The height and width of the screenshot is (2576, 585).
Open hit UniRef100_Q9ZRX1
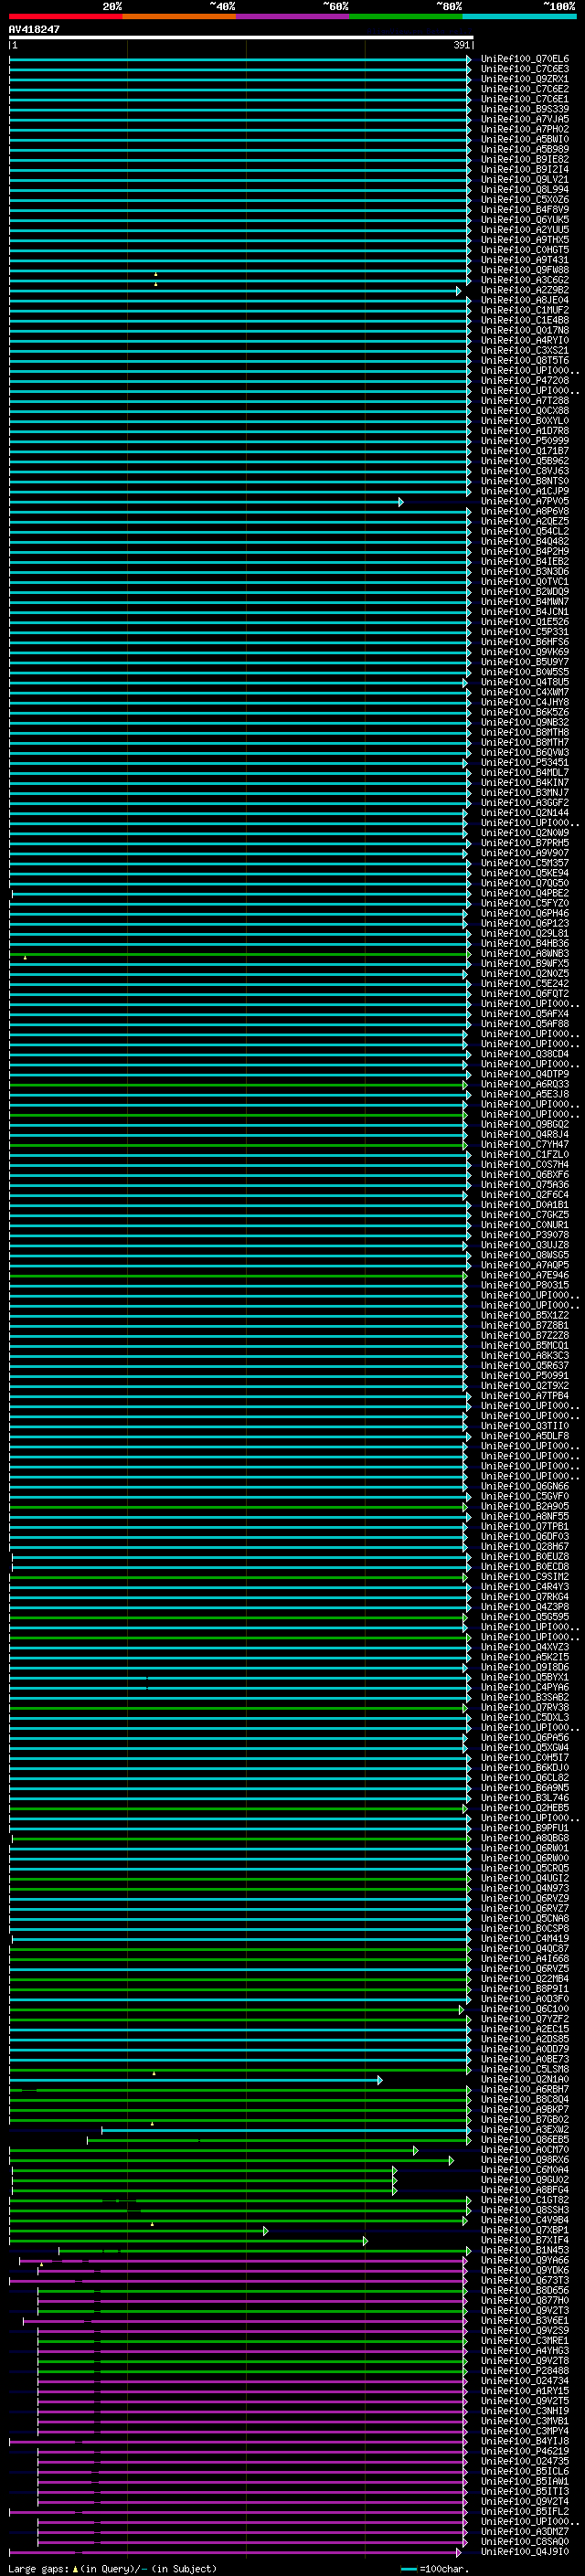(x=525, y=79)
